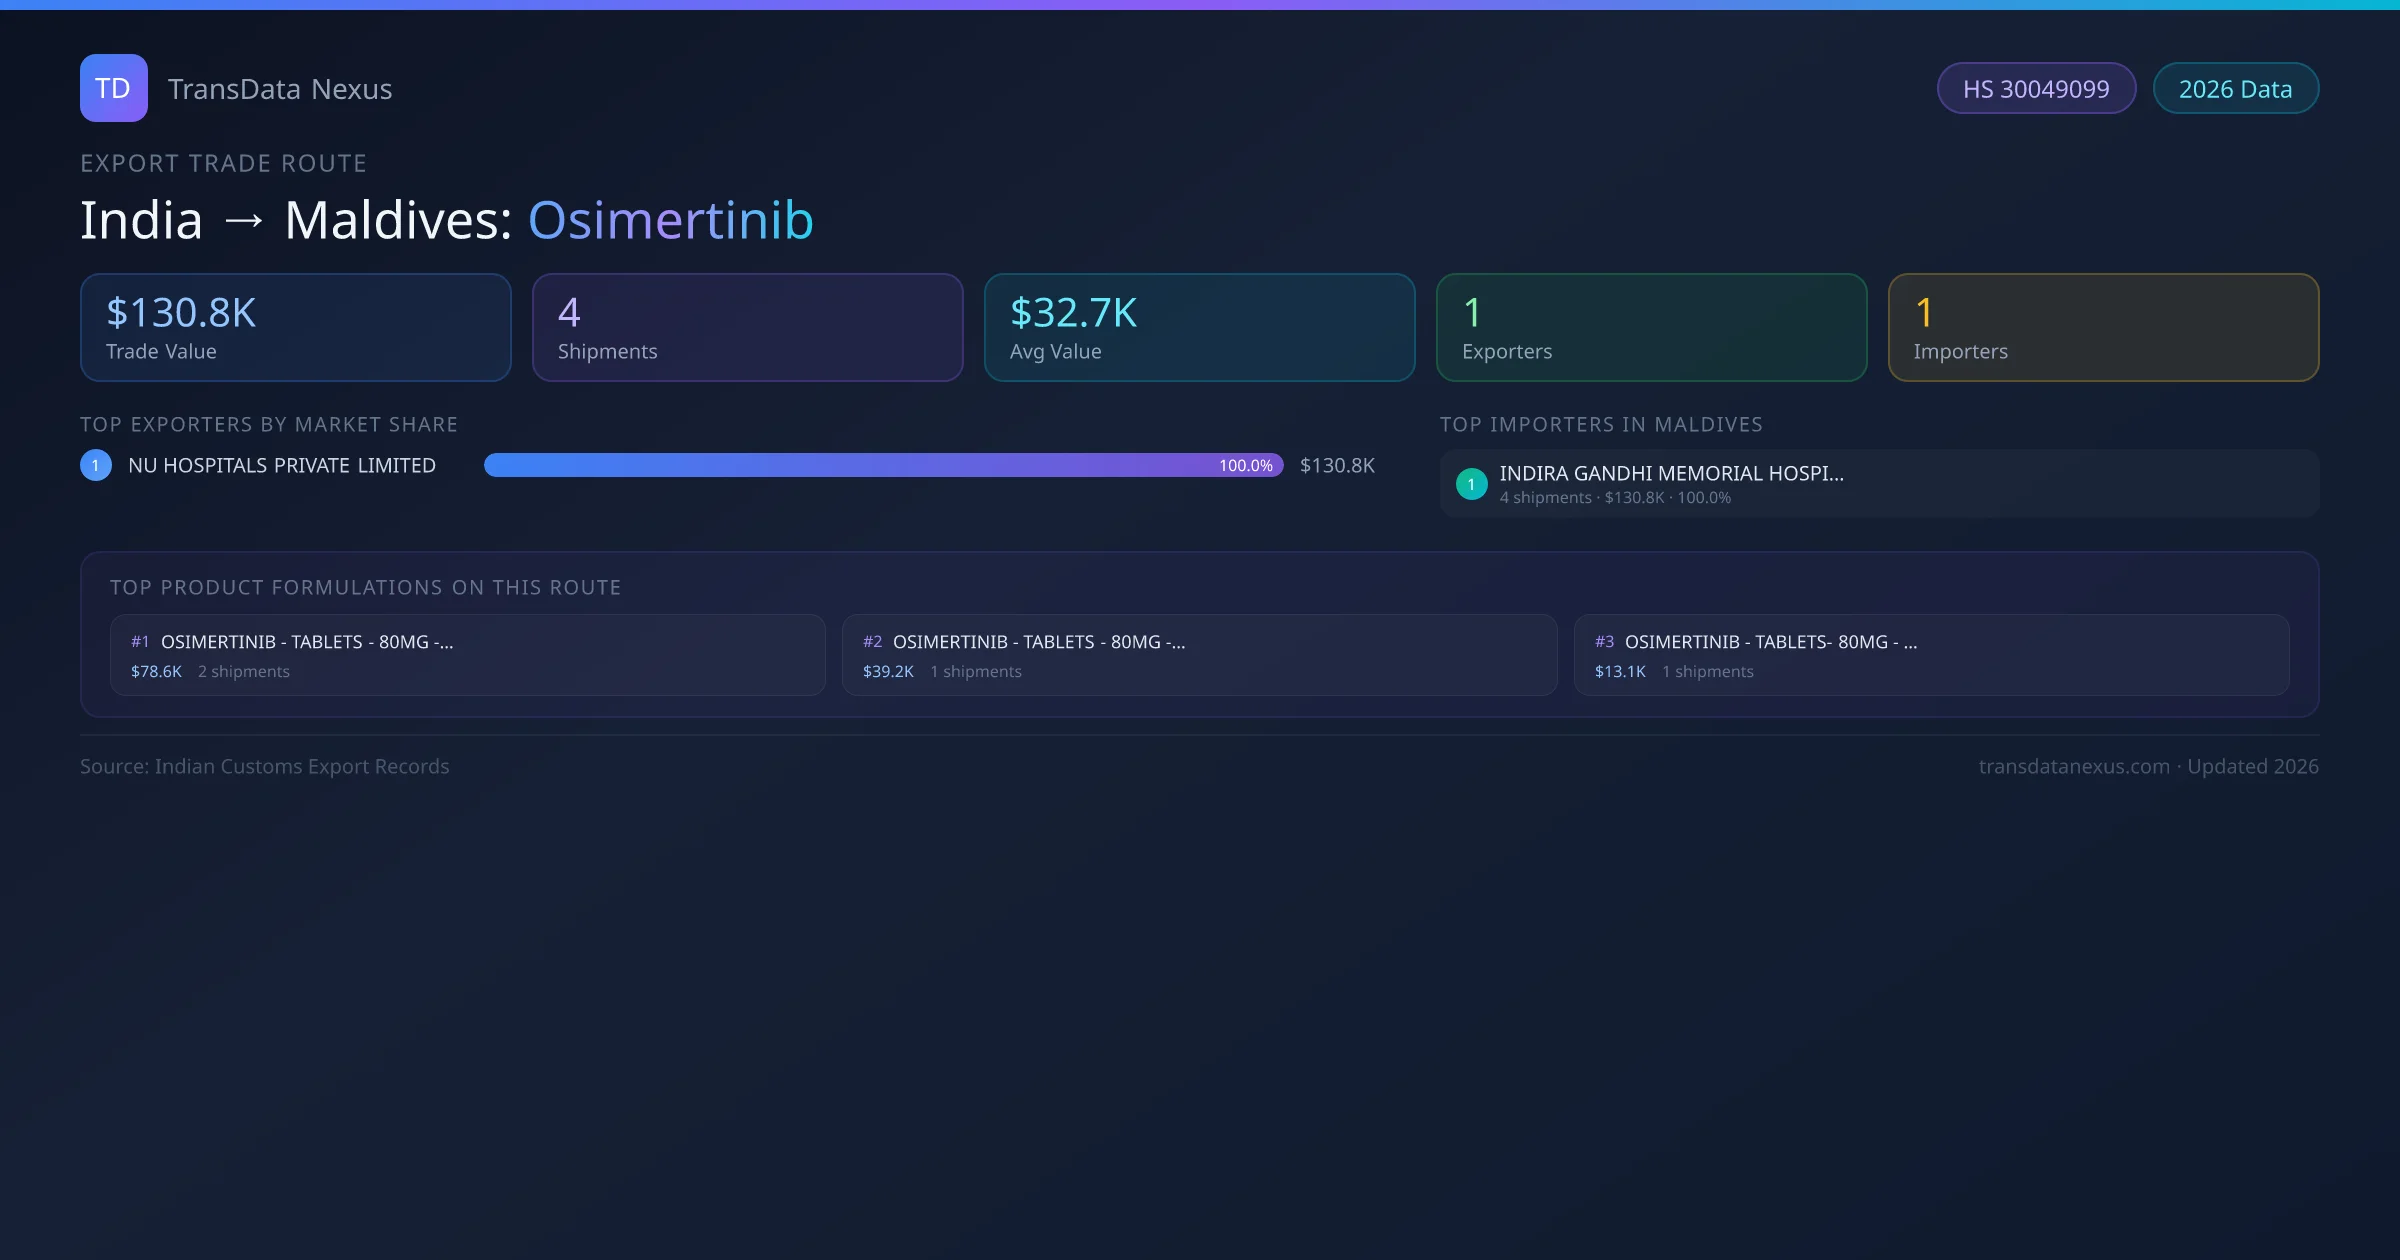
Task: Click NU HOSPITALS PRIVATE LIMITED link
Action: [x=281, y=465]
